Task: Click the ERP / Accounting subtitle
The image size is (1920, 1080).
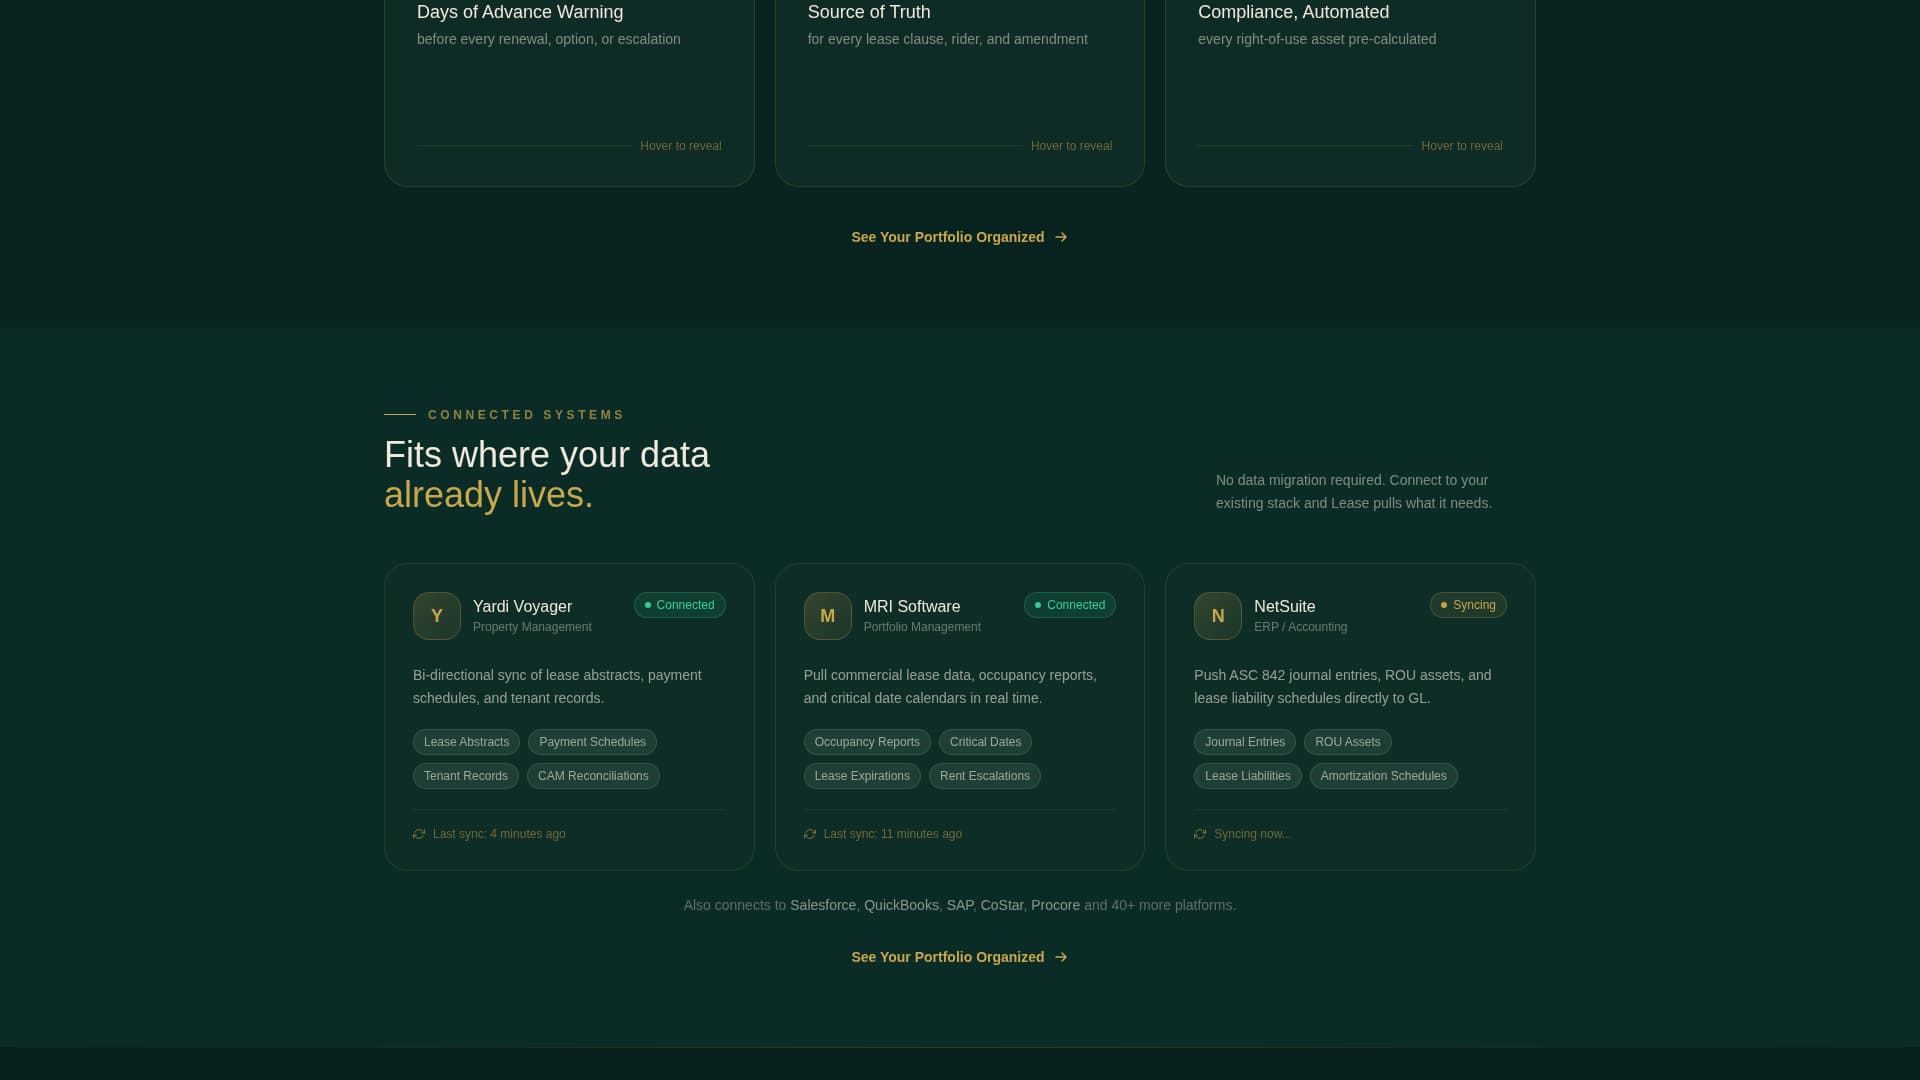Action: click(x=1300, y=627)
